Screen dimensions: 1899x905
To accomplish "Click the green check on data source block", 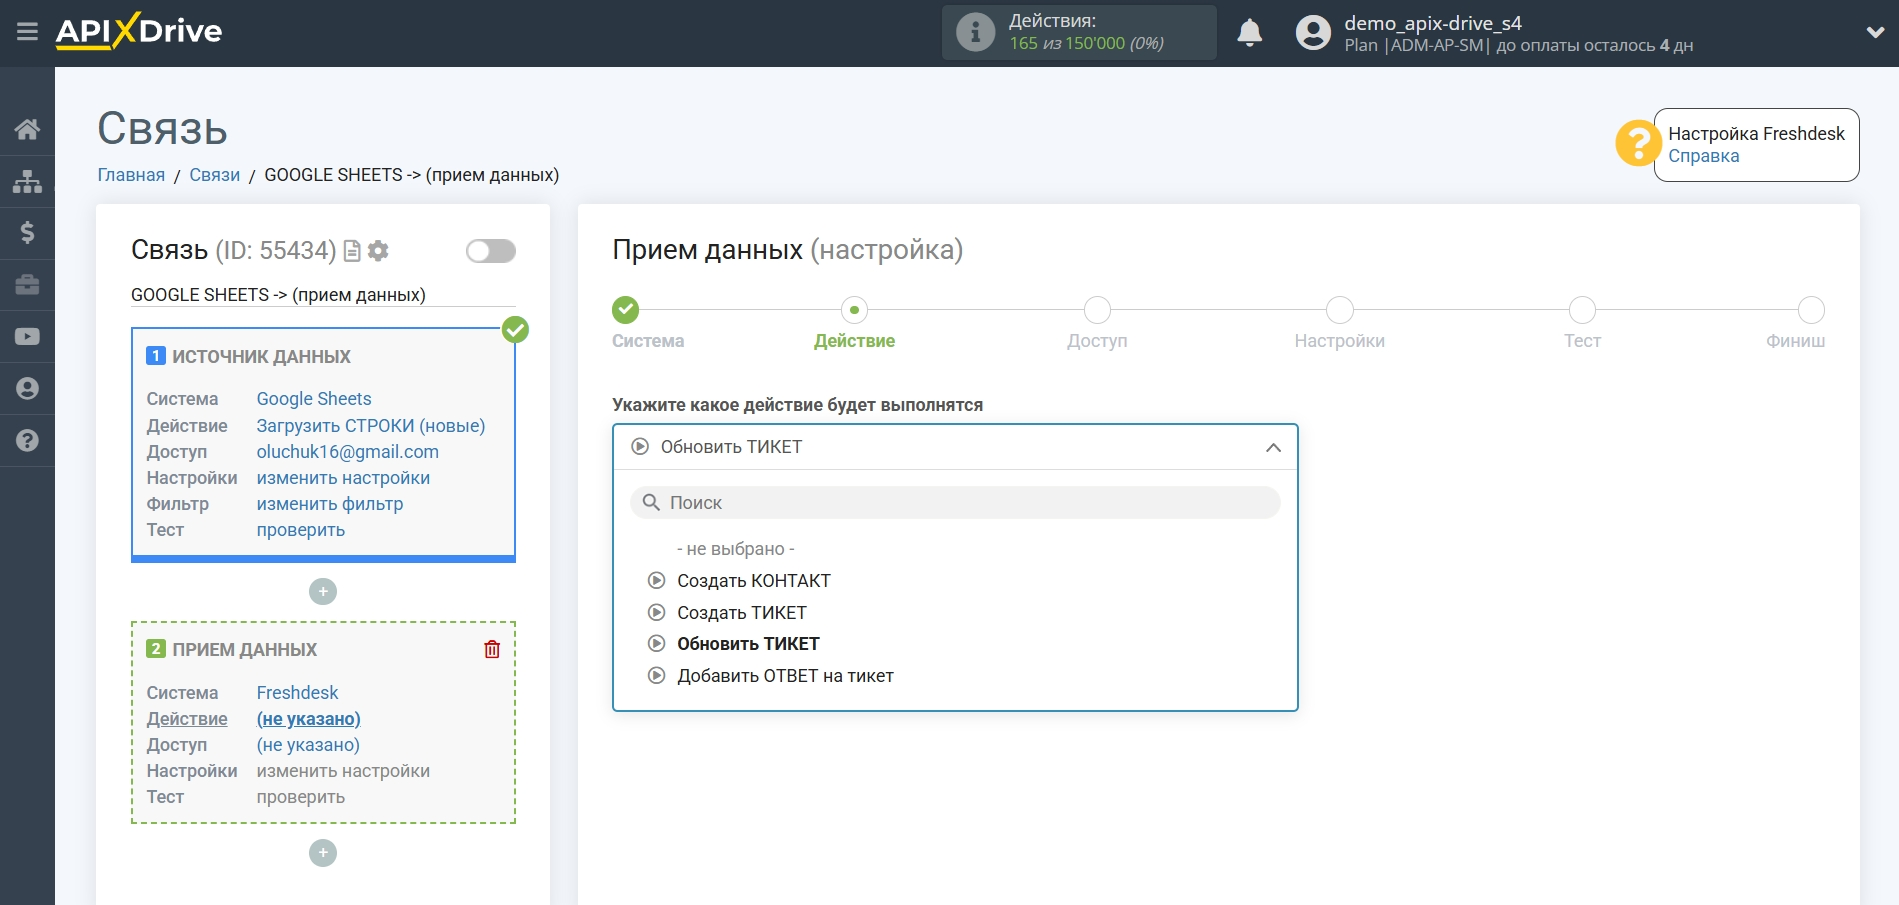I will point(515,329).
